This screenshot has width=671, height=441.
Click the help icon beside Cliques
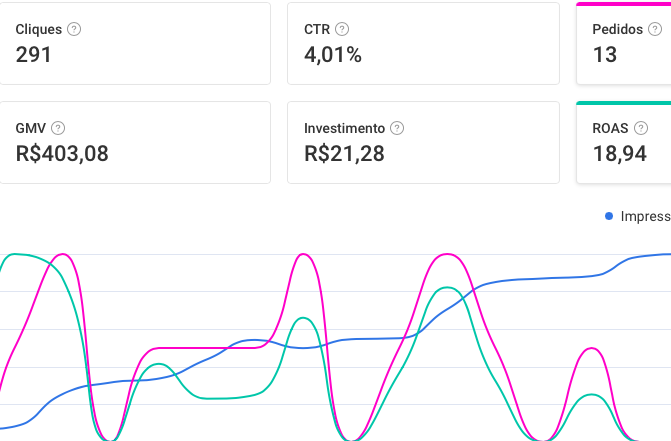point(74,29)
